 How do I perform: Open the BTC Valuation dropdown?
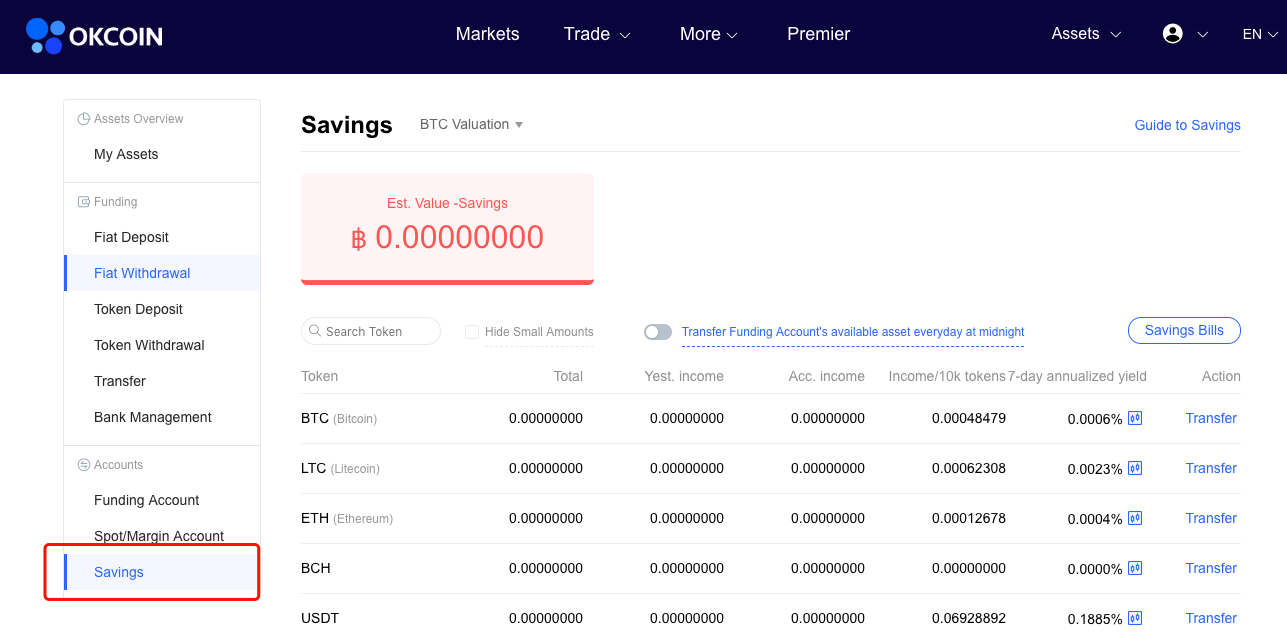point(472,125)
